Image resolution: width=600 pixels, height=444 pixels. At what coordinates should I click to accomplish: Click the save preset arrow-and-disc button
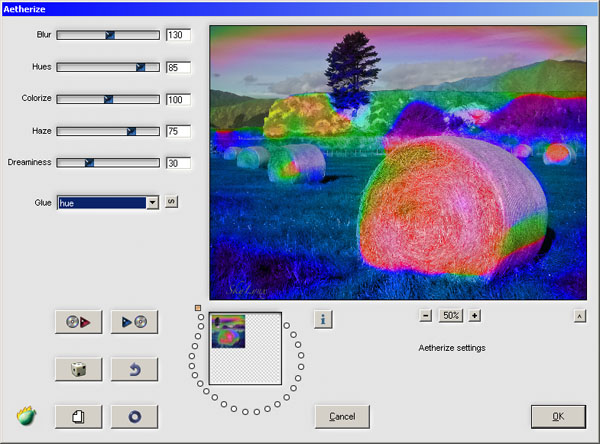134,322
